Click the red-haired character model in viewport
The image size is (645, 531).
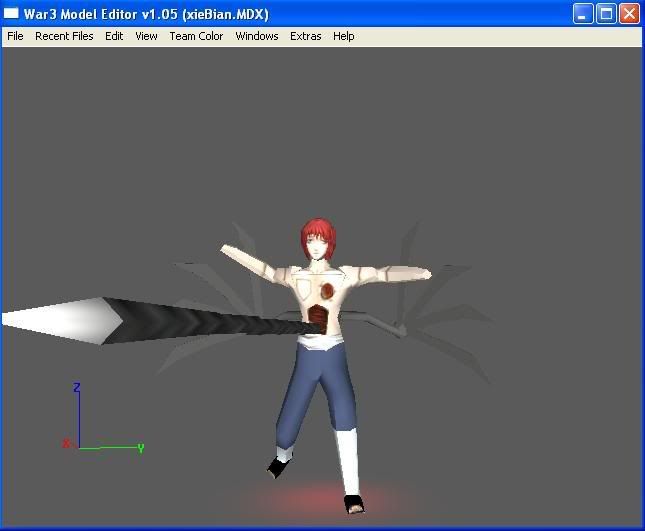(325, 366)
